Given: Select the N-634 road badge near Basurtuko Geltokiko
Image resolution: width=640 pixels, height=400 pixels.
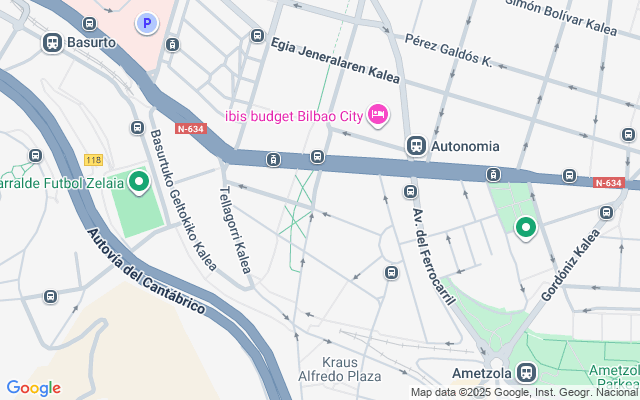Looking at the screenshot, I should click(x=191, y=129).
